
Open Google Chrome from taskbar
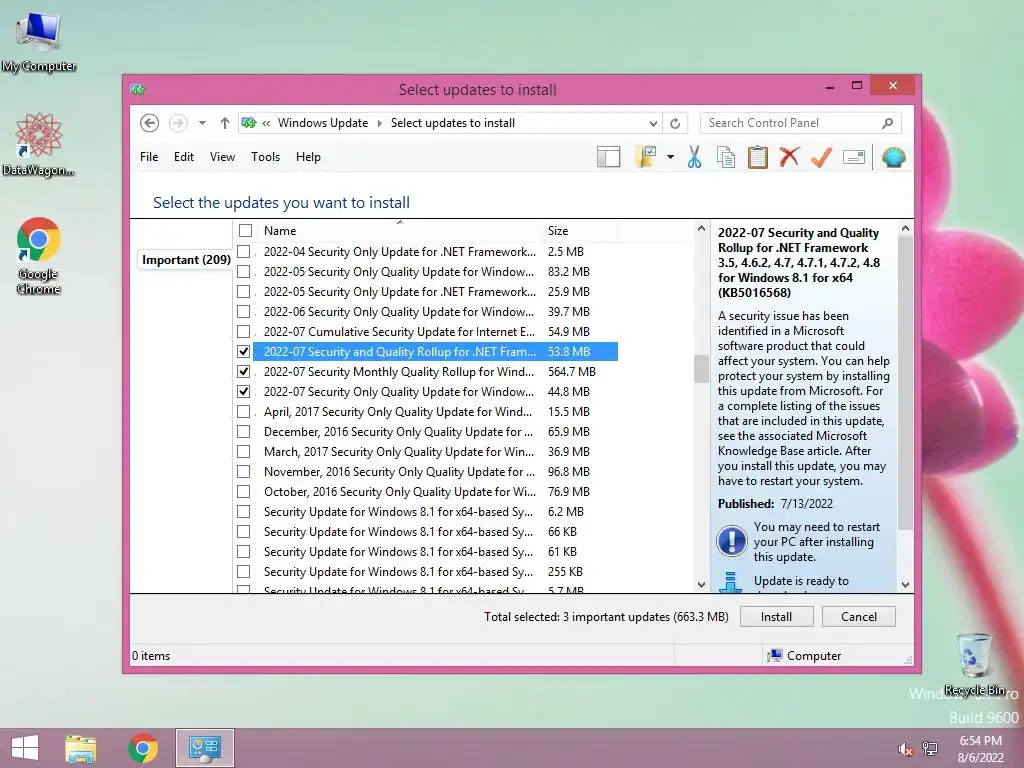(x=143, y=748)
